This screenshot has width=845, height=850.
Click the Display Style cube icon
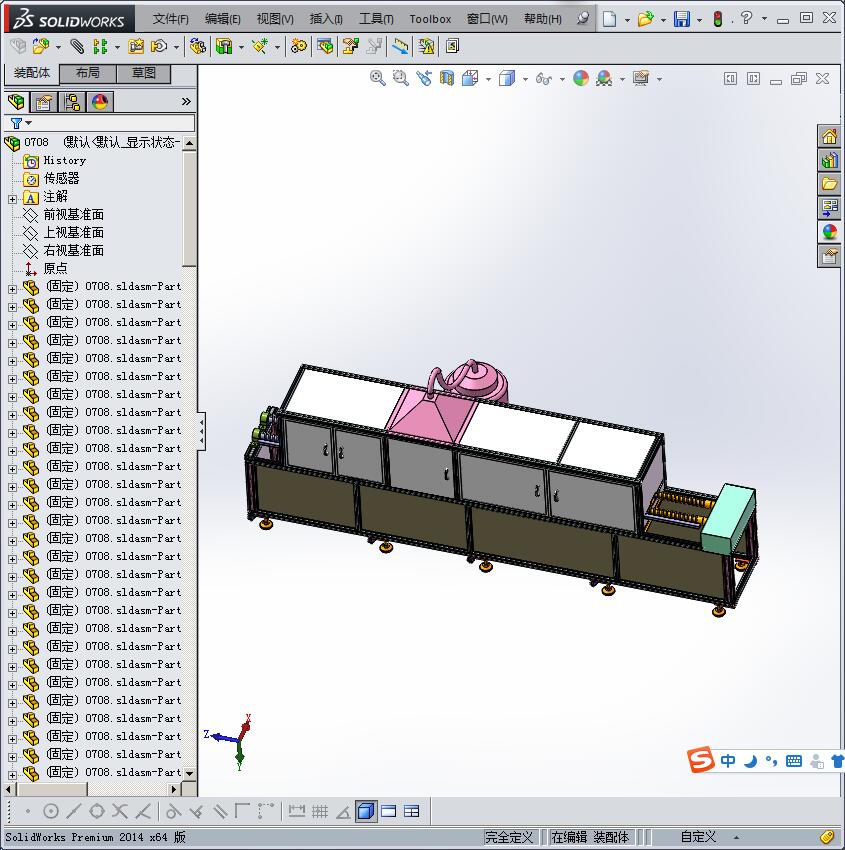point(507,79)
